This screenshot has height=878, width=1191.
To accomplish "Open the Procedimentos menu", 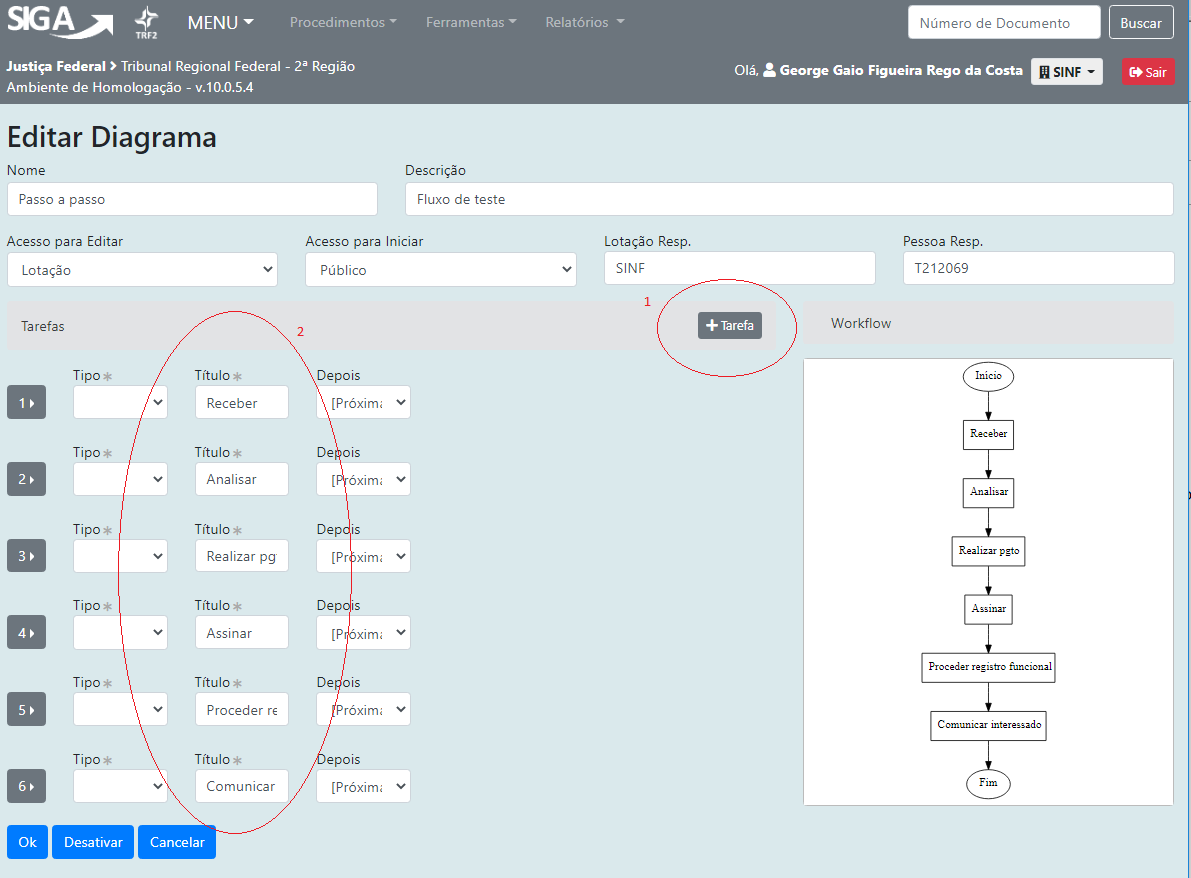I will coord(343,22).
